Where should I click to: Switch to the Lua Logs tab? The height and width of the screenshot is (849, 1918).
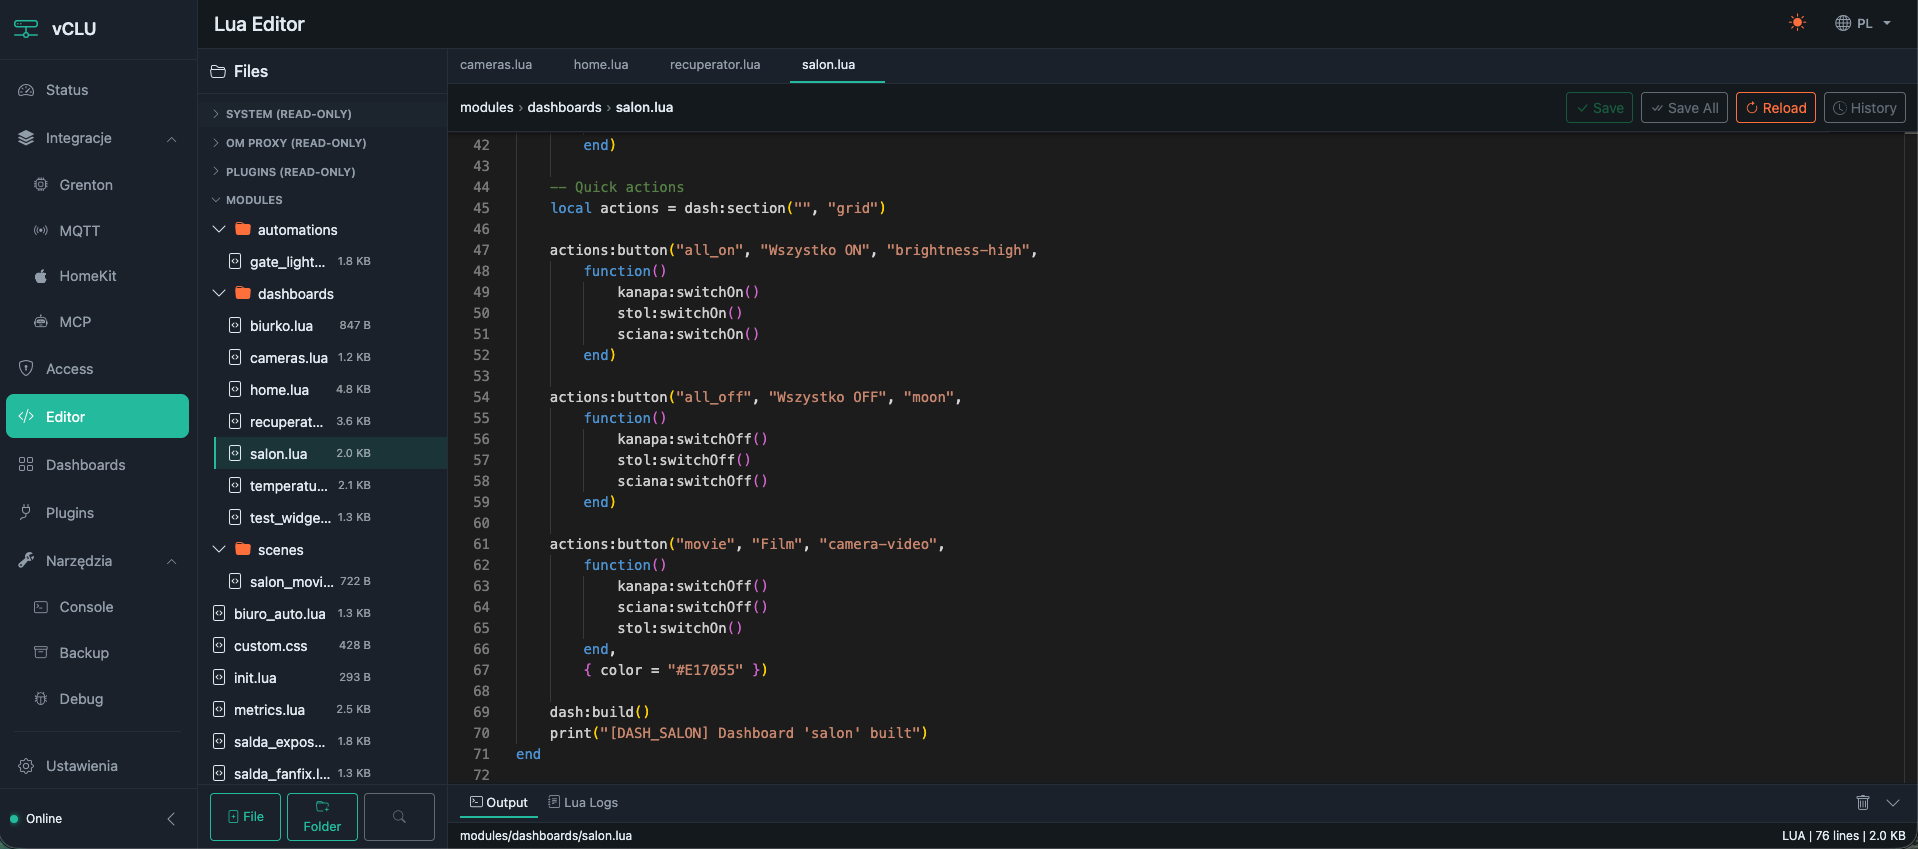pyautogui.click(x=583, y=803)
